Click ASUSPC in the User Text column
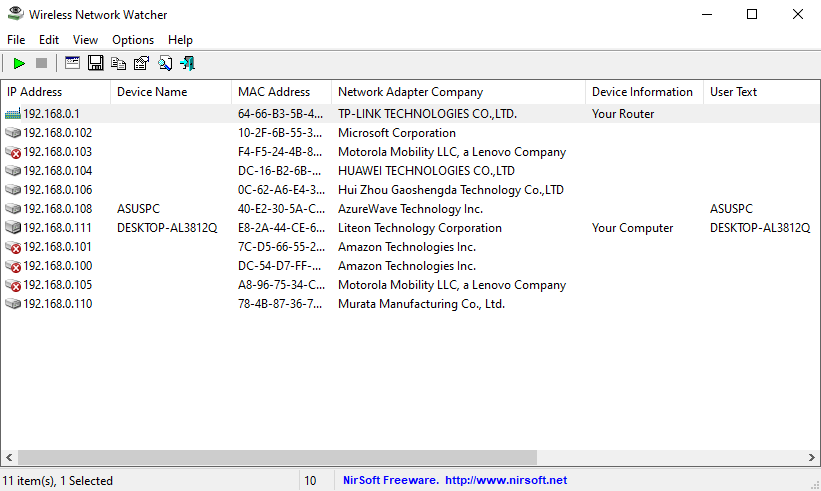This screenshot has height=491, width=821. (731, 209)
